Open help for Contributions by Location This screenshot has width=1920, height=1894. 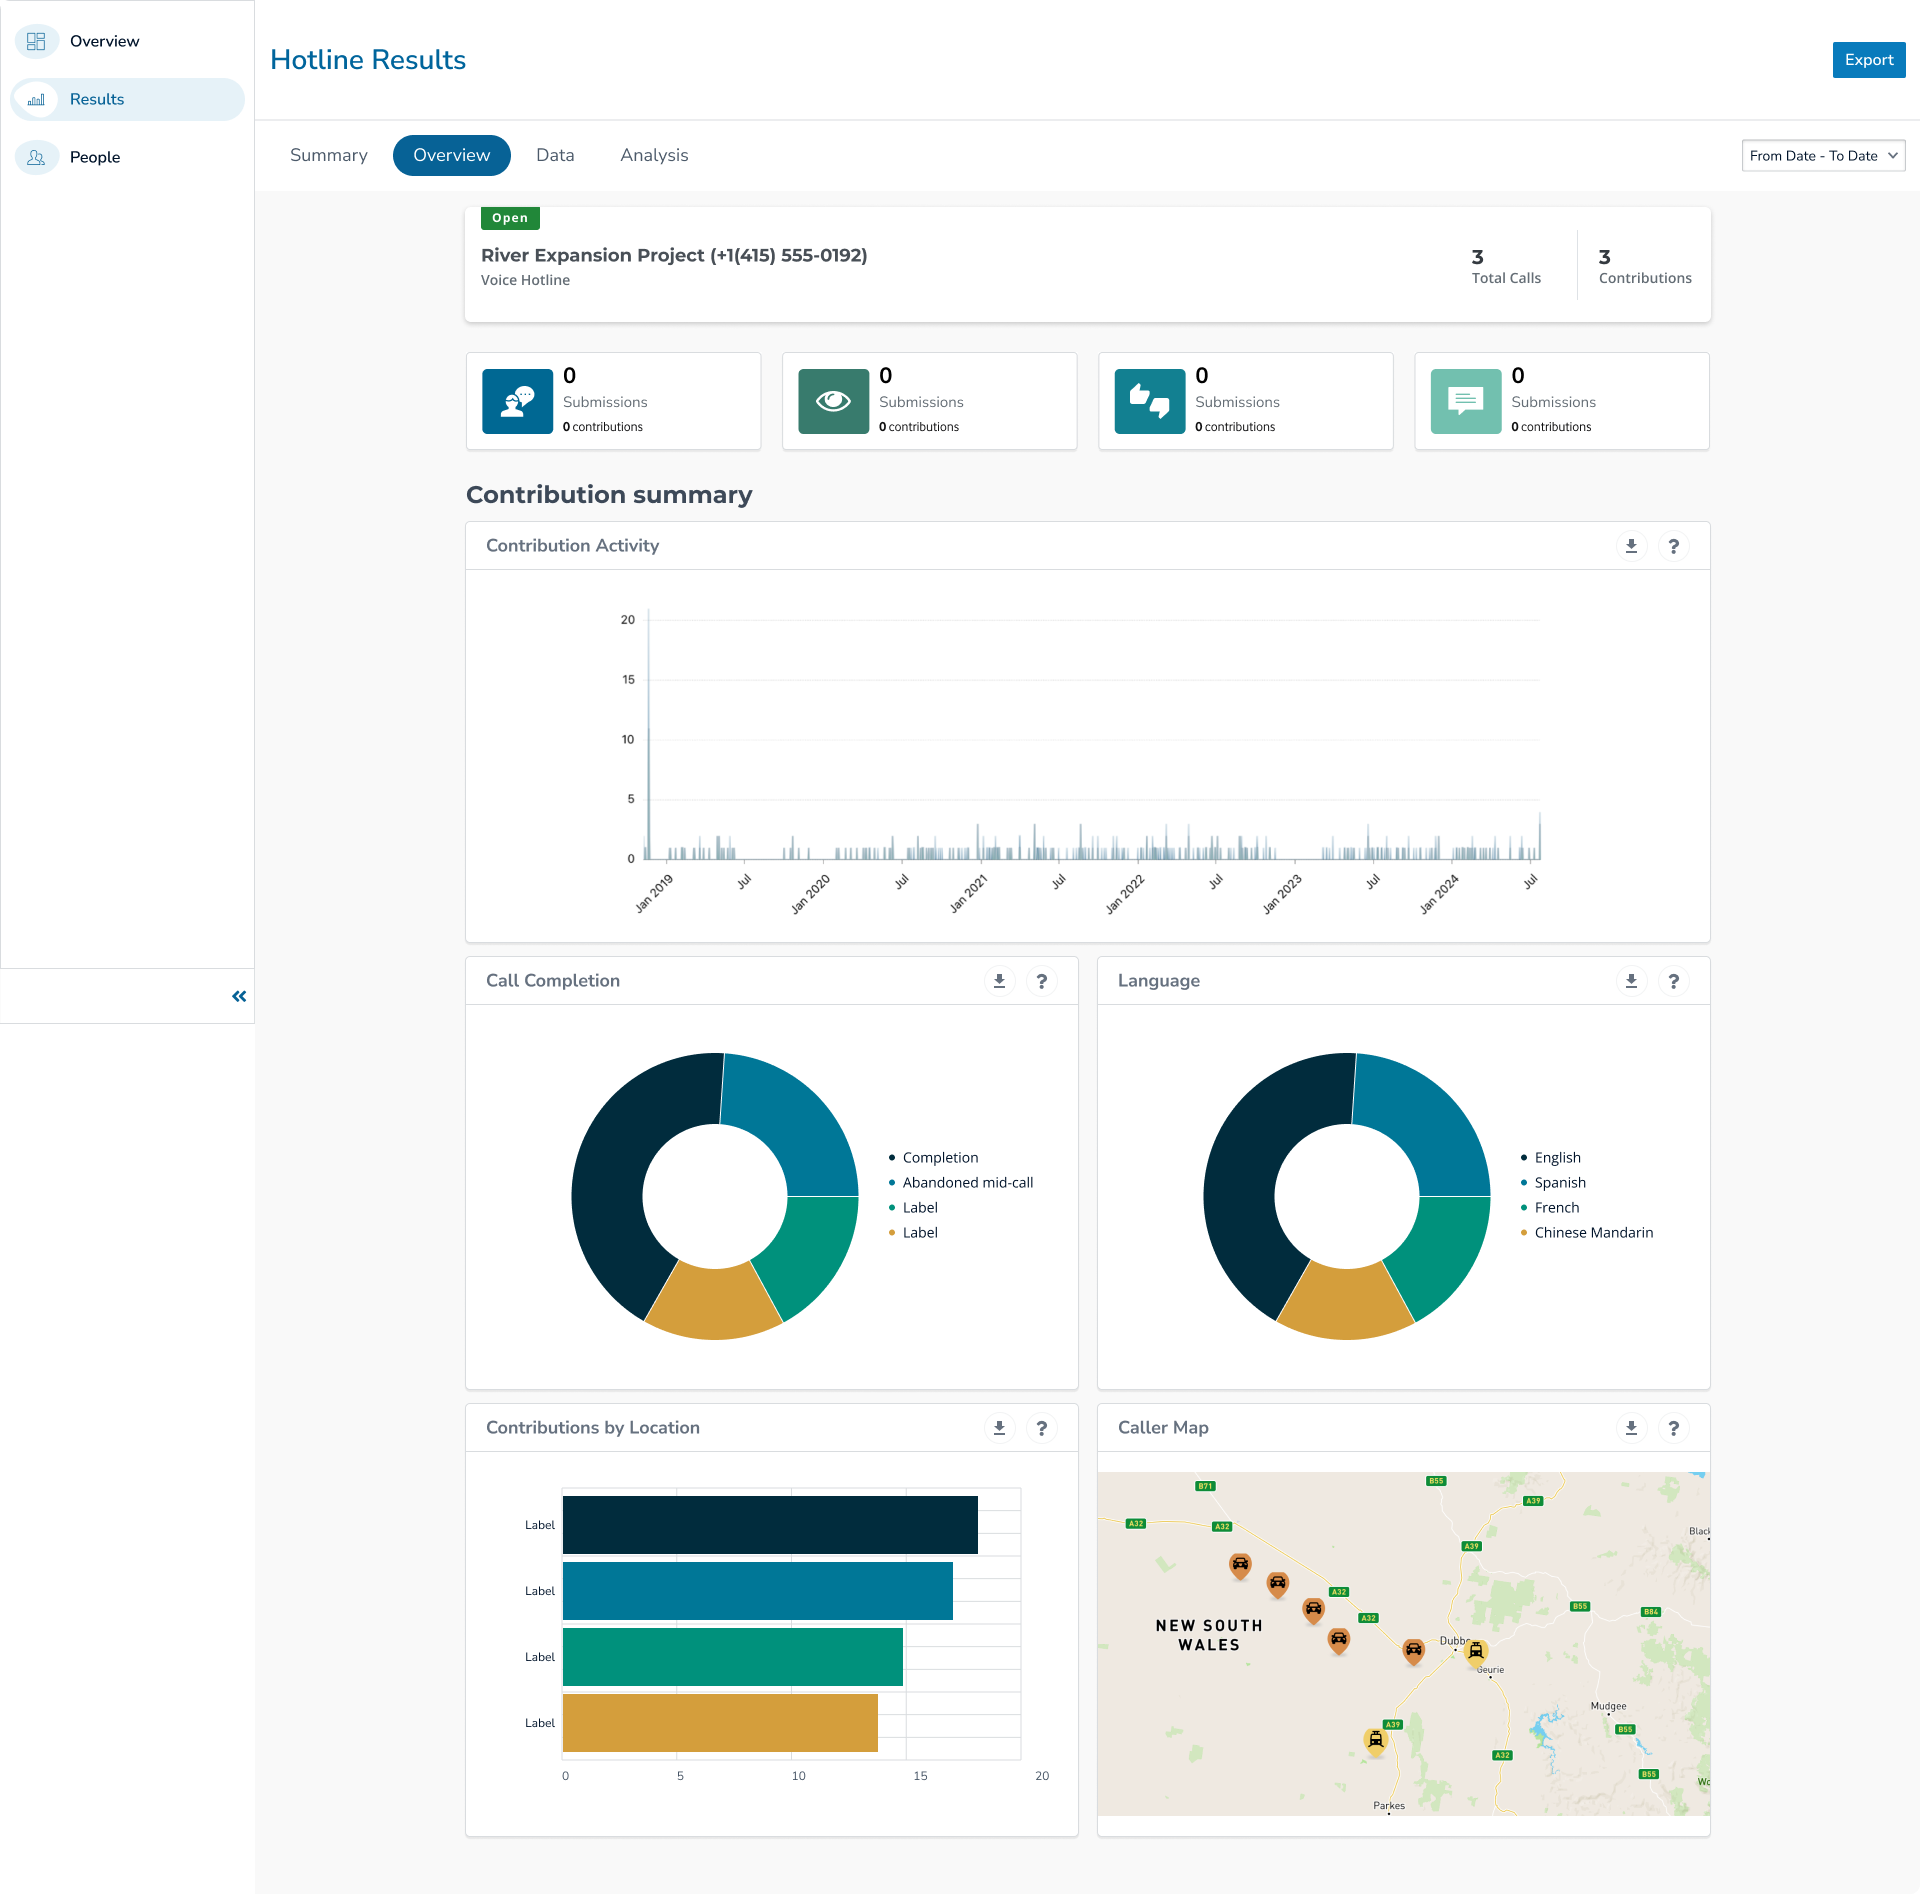[x=1041, y=1428]
